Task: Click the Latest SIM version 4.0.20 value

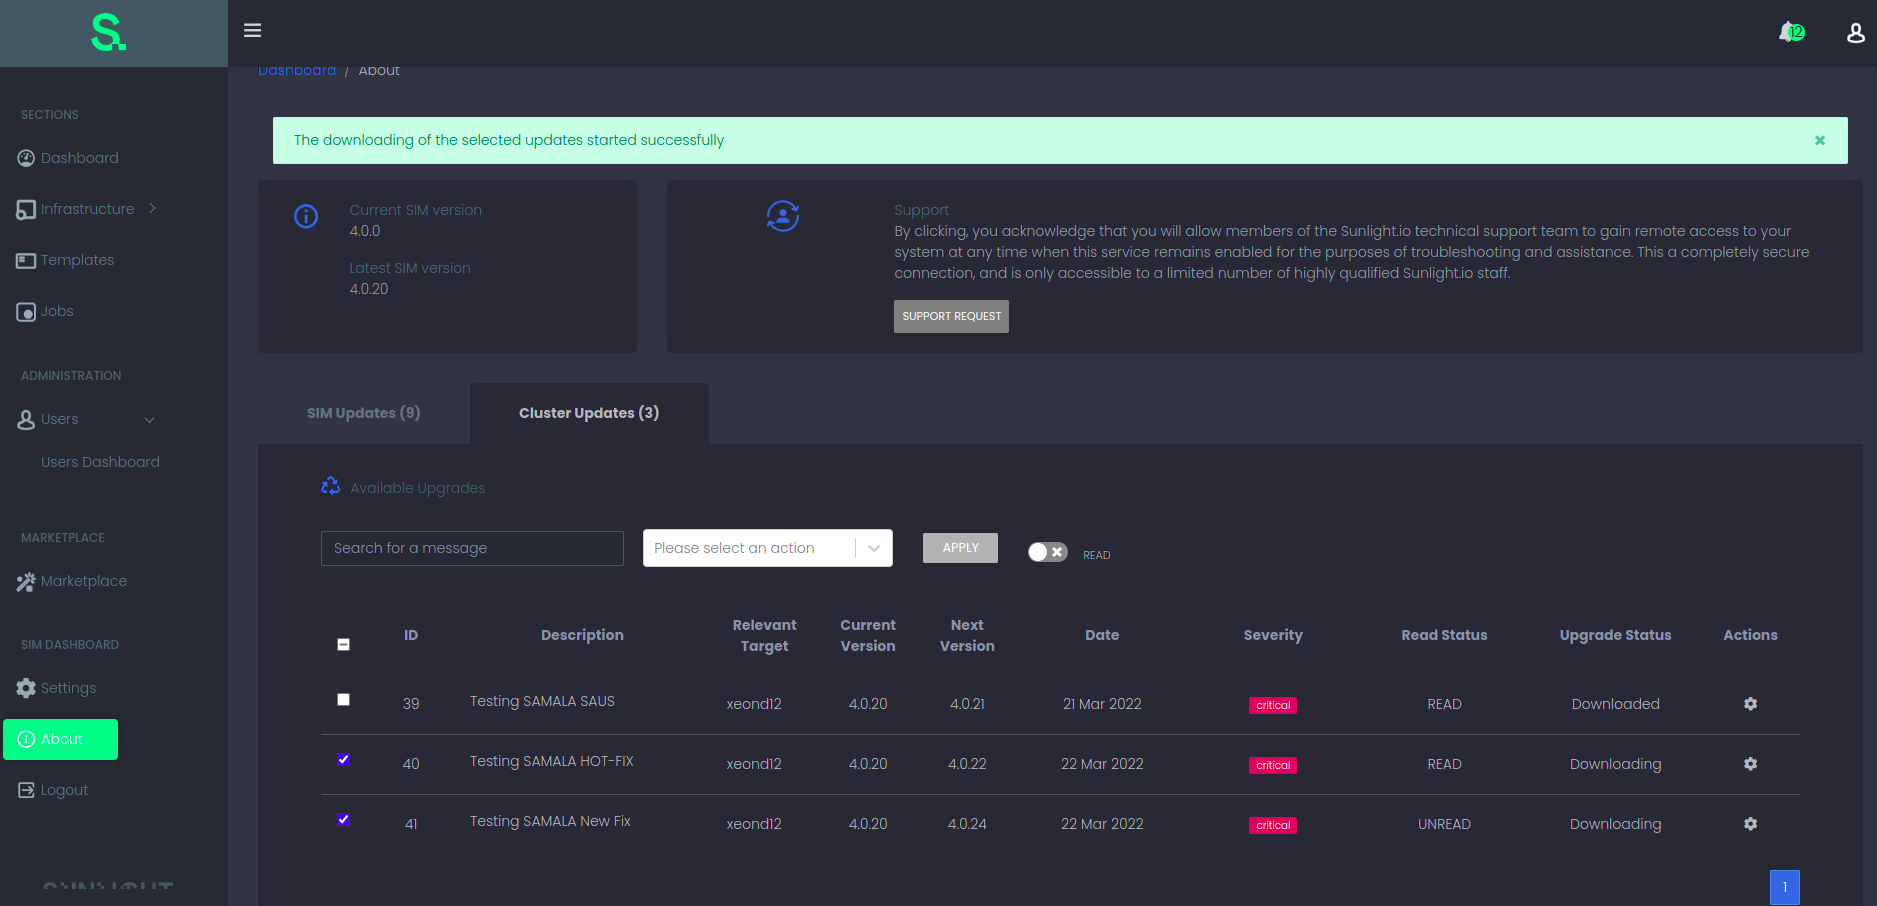Action: (369, 289)
